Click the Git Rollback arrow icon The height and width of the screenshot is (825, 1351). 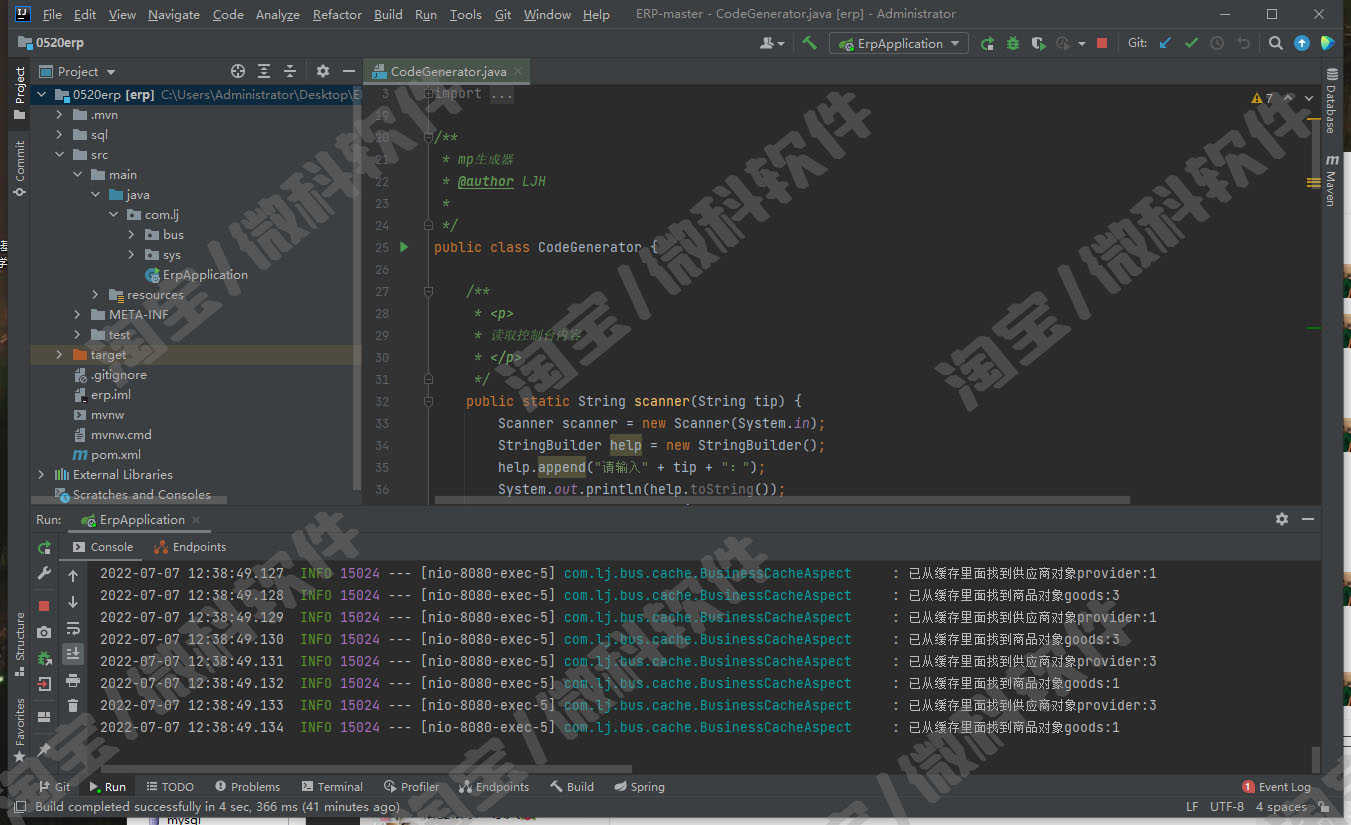pos(1243,43)
